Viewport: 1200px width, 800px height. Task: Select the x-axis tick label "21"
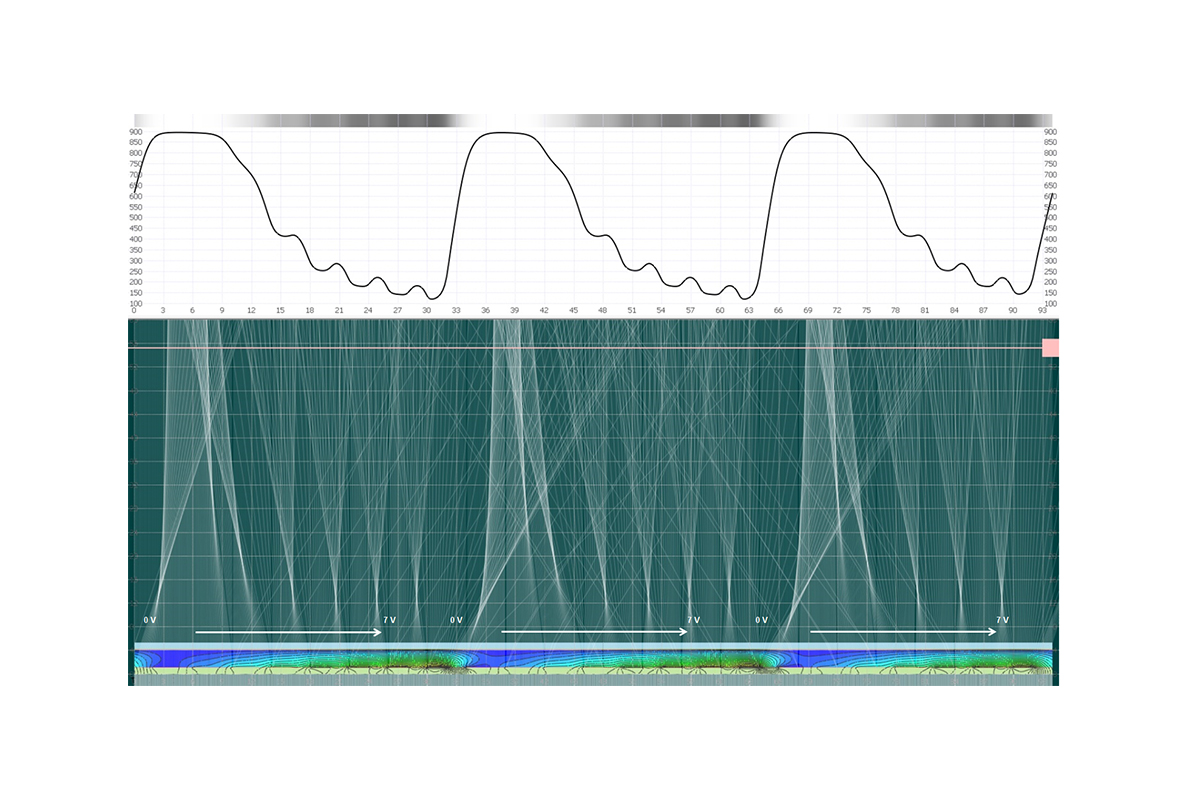point(339,311)
